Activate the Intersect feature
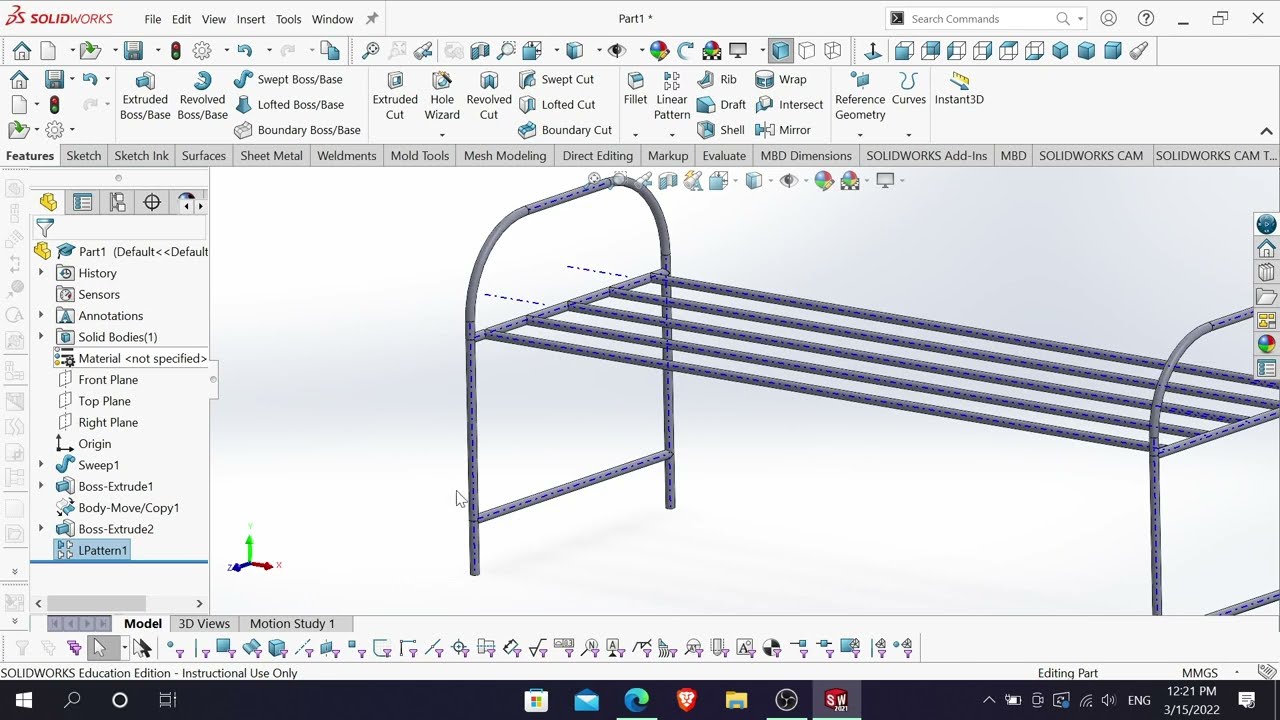 coord(789,104)
